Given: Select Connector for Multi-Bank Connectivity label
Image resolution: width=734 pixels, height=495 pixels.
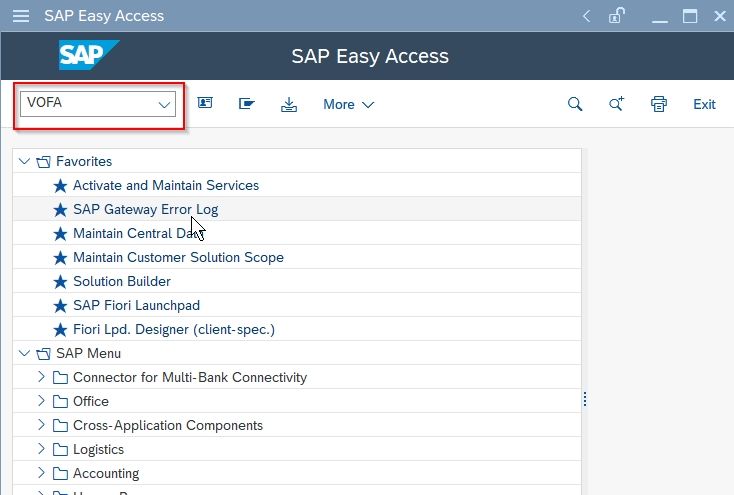Looking at the screenshot, I should point(190,377).
